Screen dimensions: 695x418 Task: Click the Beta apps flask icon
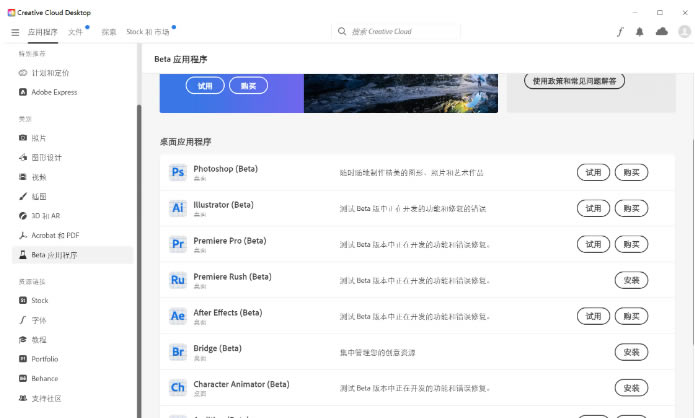[23, 255]
